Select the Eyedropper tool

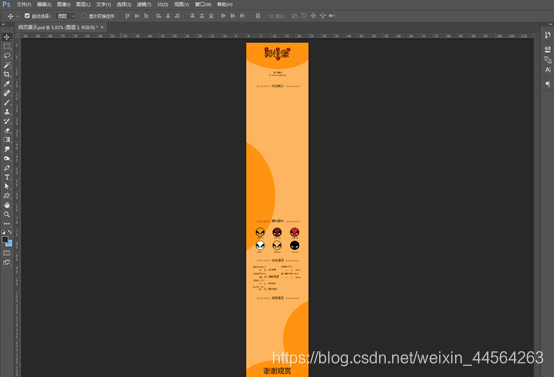coord(7,84)
